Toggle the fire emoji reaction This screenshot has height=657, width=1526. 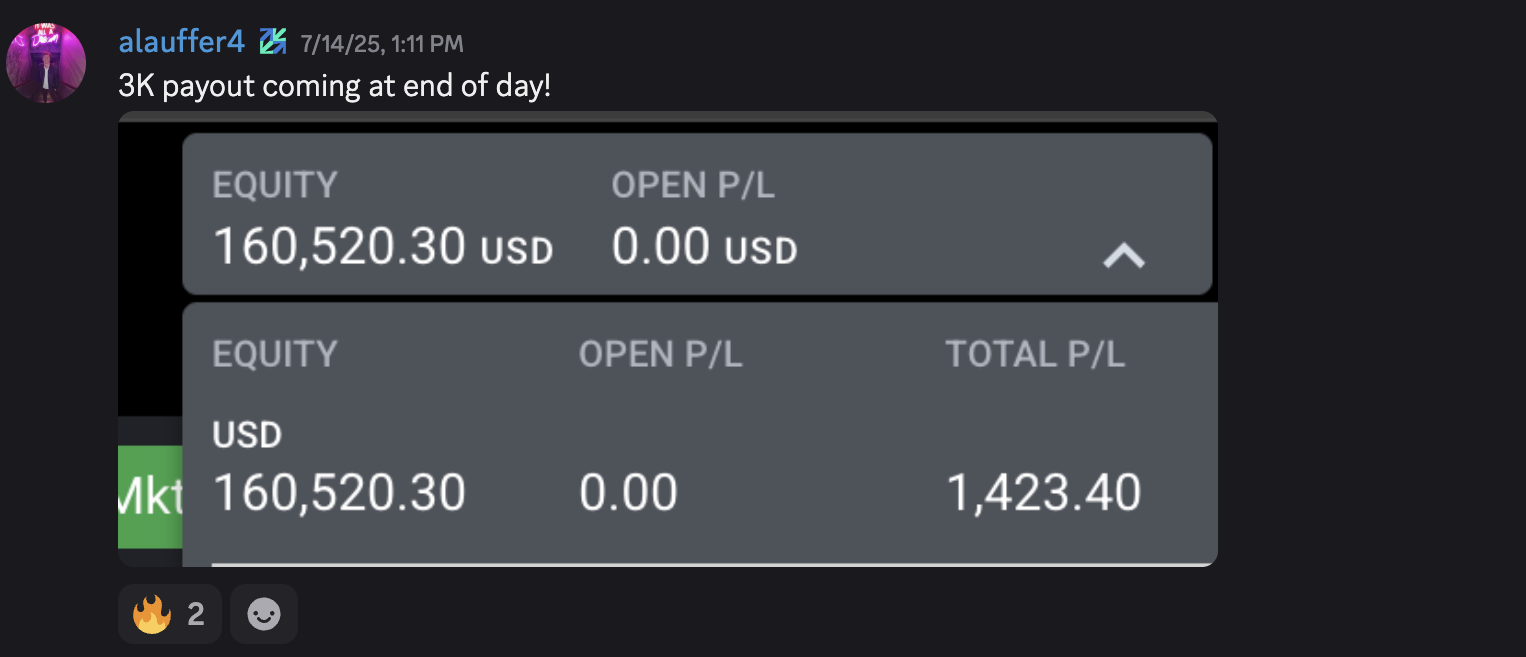tap(170, 614)
